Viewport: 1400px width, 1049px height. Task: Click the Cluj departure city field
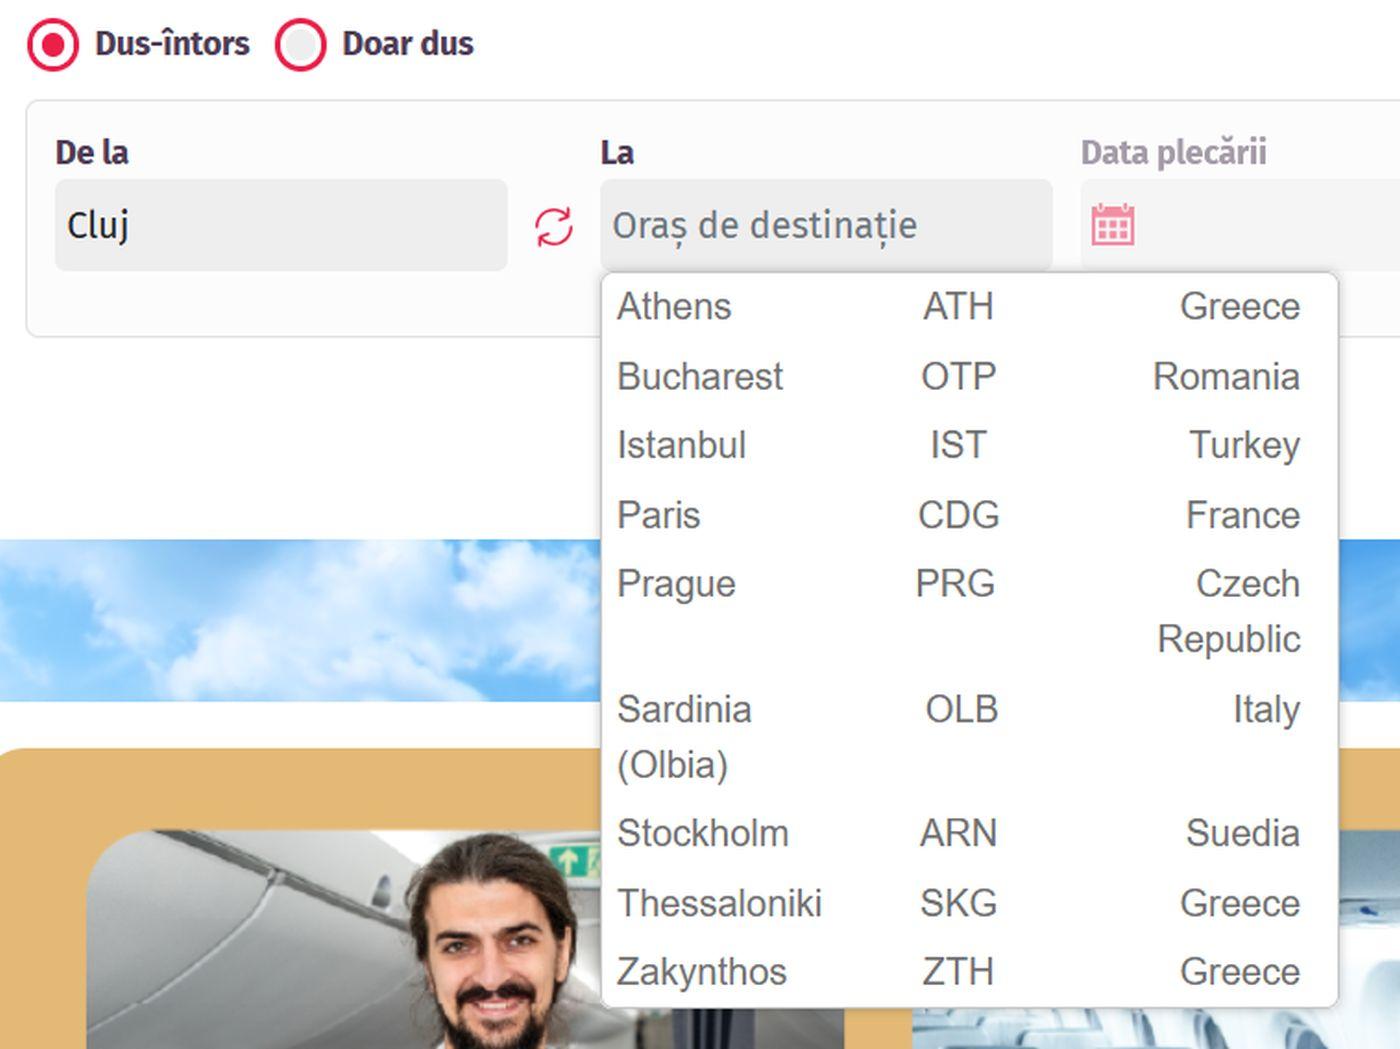pos(280,225)
